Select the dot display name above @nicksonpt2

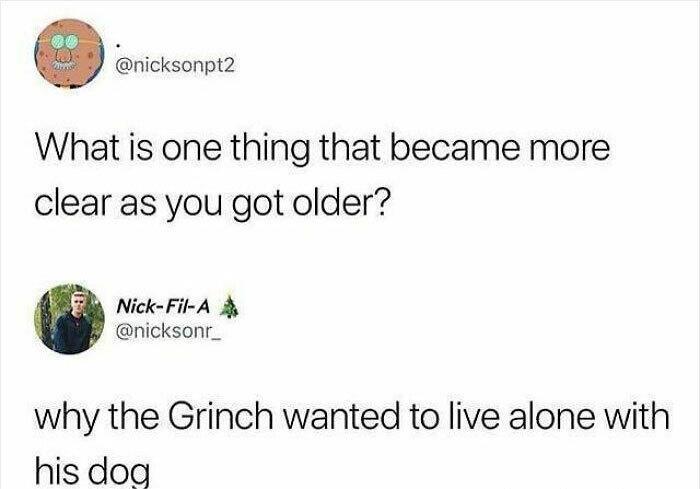118,46
